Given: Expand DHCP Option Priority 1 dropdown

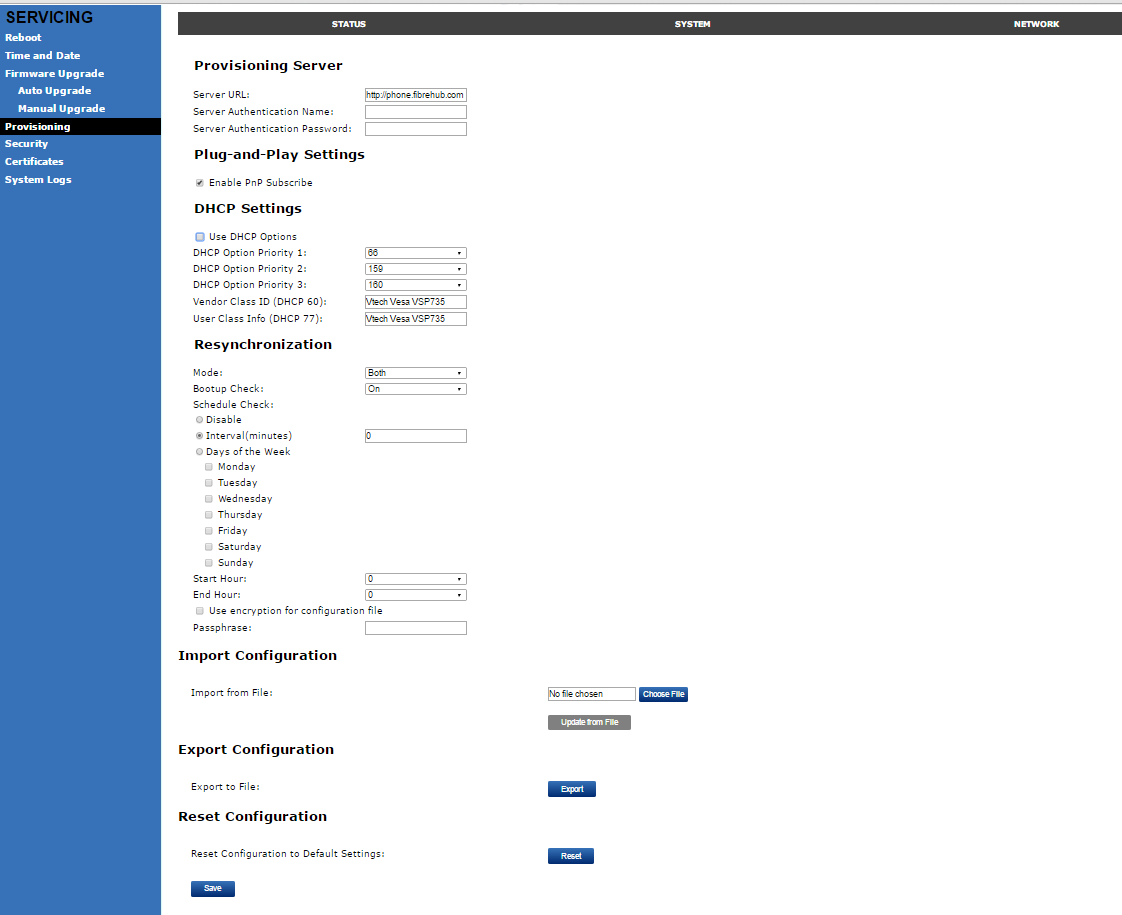Looking at the screenshot, I should pos(415,253).
